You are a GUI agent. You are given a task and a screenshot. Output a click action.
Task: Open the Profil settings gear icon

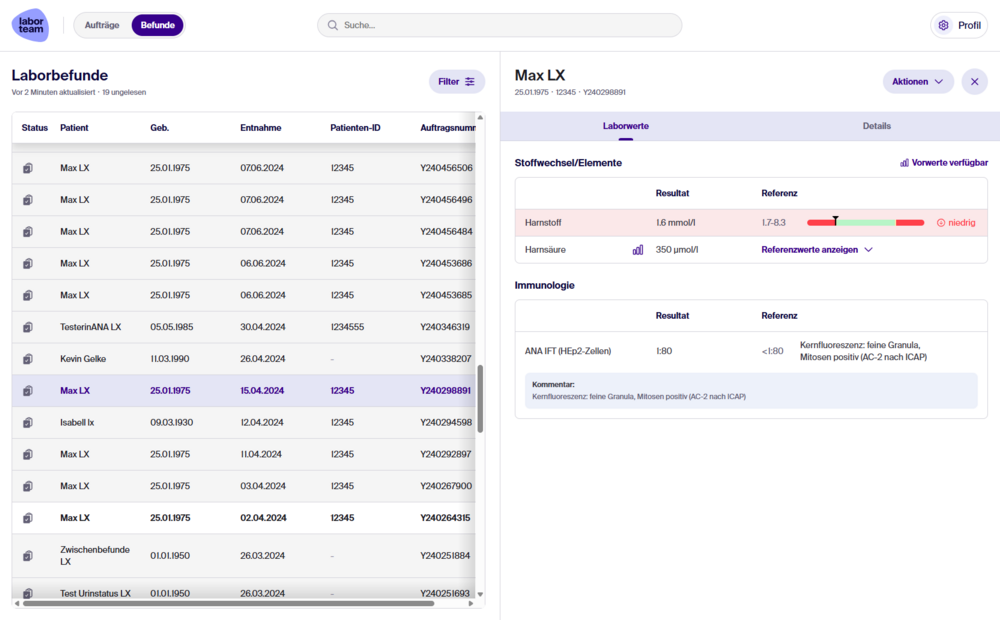point(942,25)
